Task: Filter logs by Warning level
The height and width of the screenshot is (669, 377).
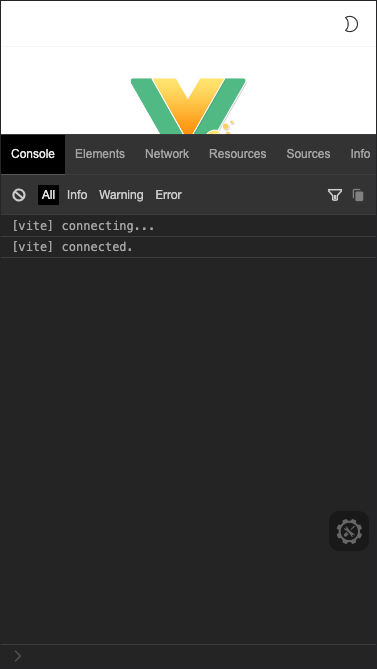Action: (121, 195)
